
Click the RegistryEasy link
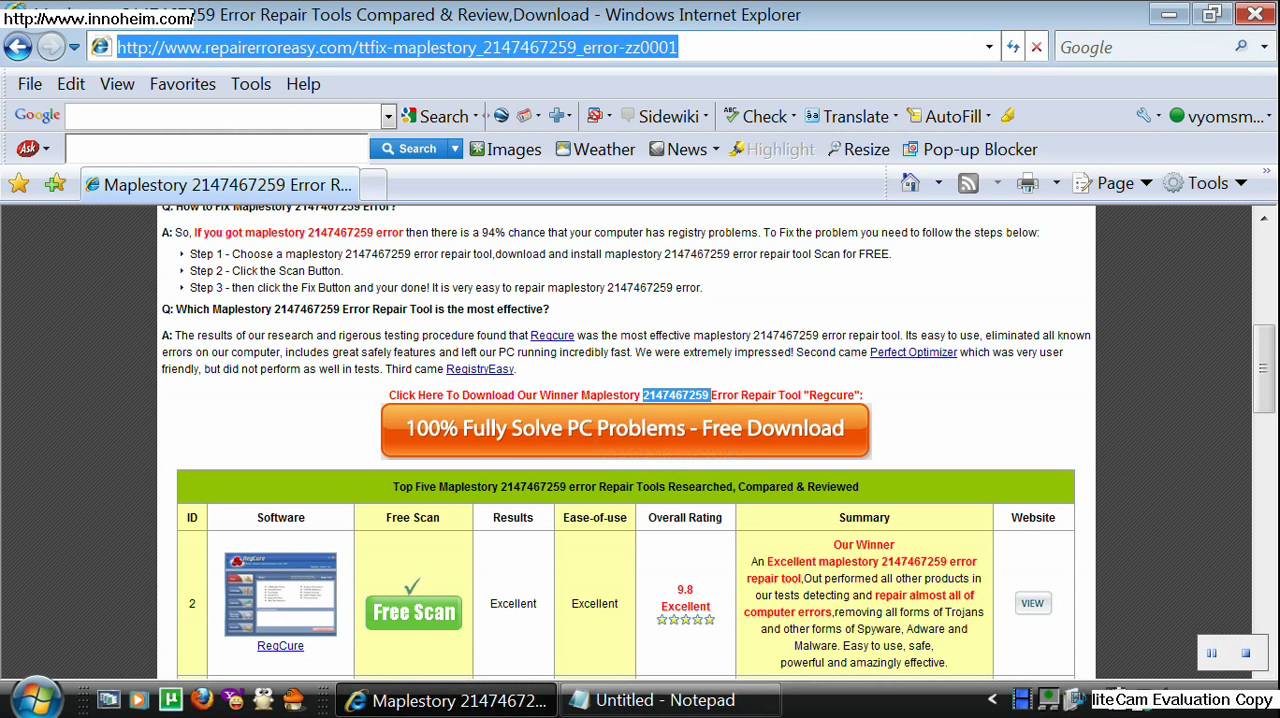pos(480,370)
